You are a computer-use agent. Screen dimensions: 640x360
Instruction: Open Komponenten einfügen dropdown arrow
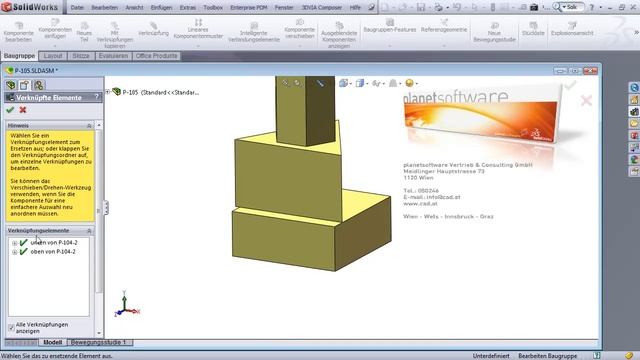coord(55,46)
